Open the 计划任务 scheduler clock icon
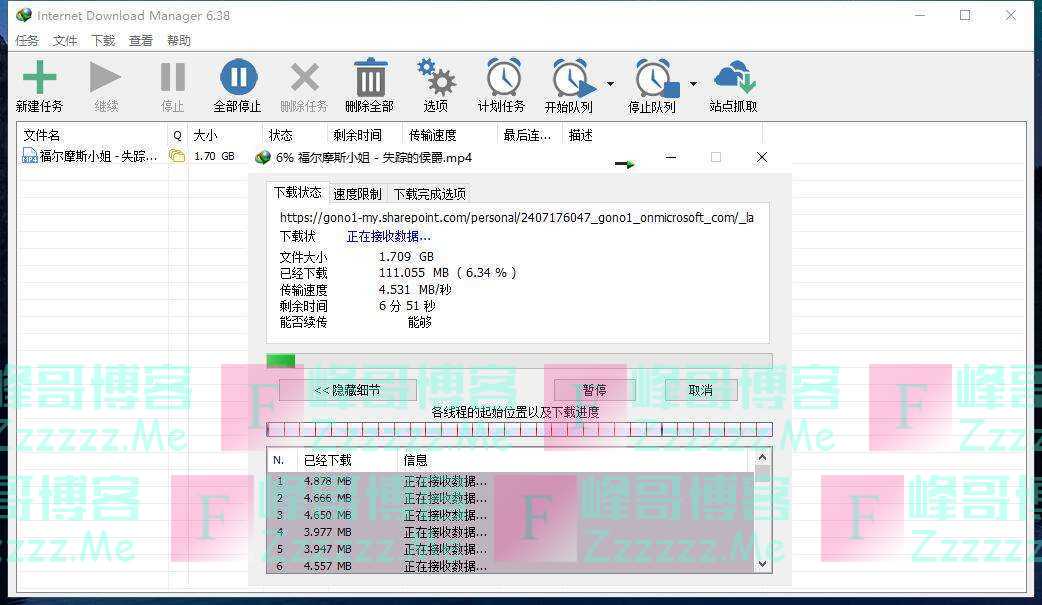This screenshot has height=605, width=1042. click(x=502, y=78)
